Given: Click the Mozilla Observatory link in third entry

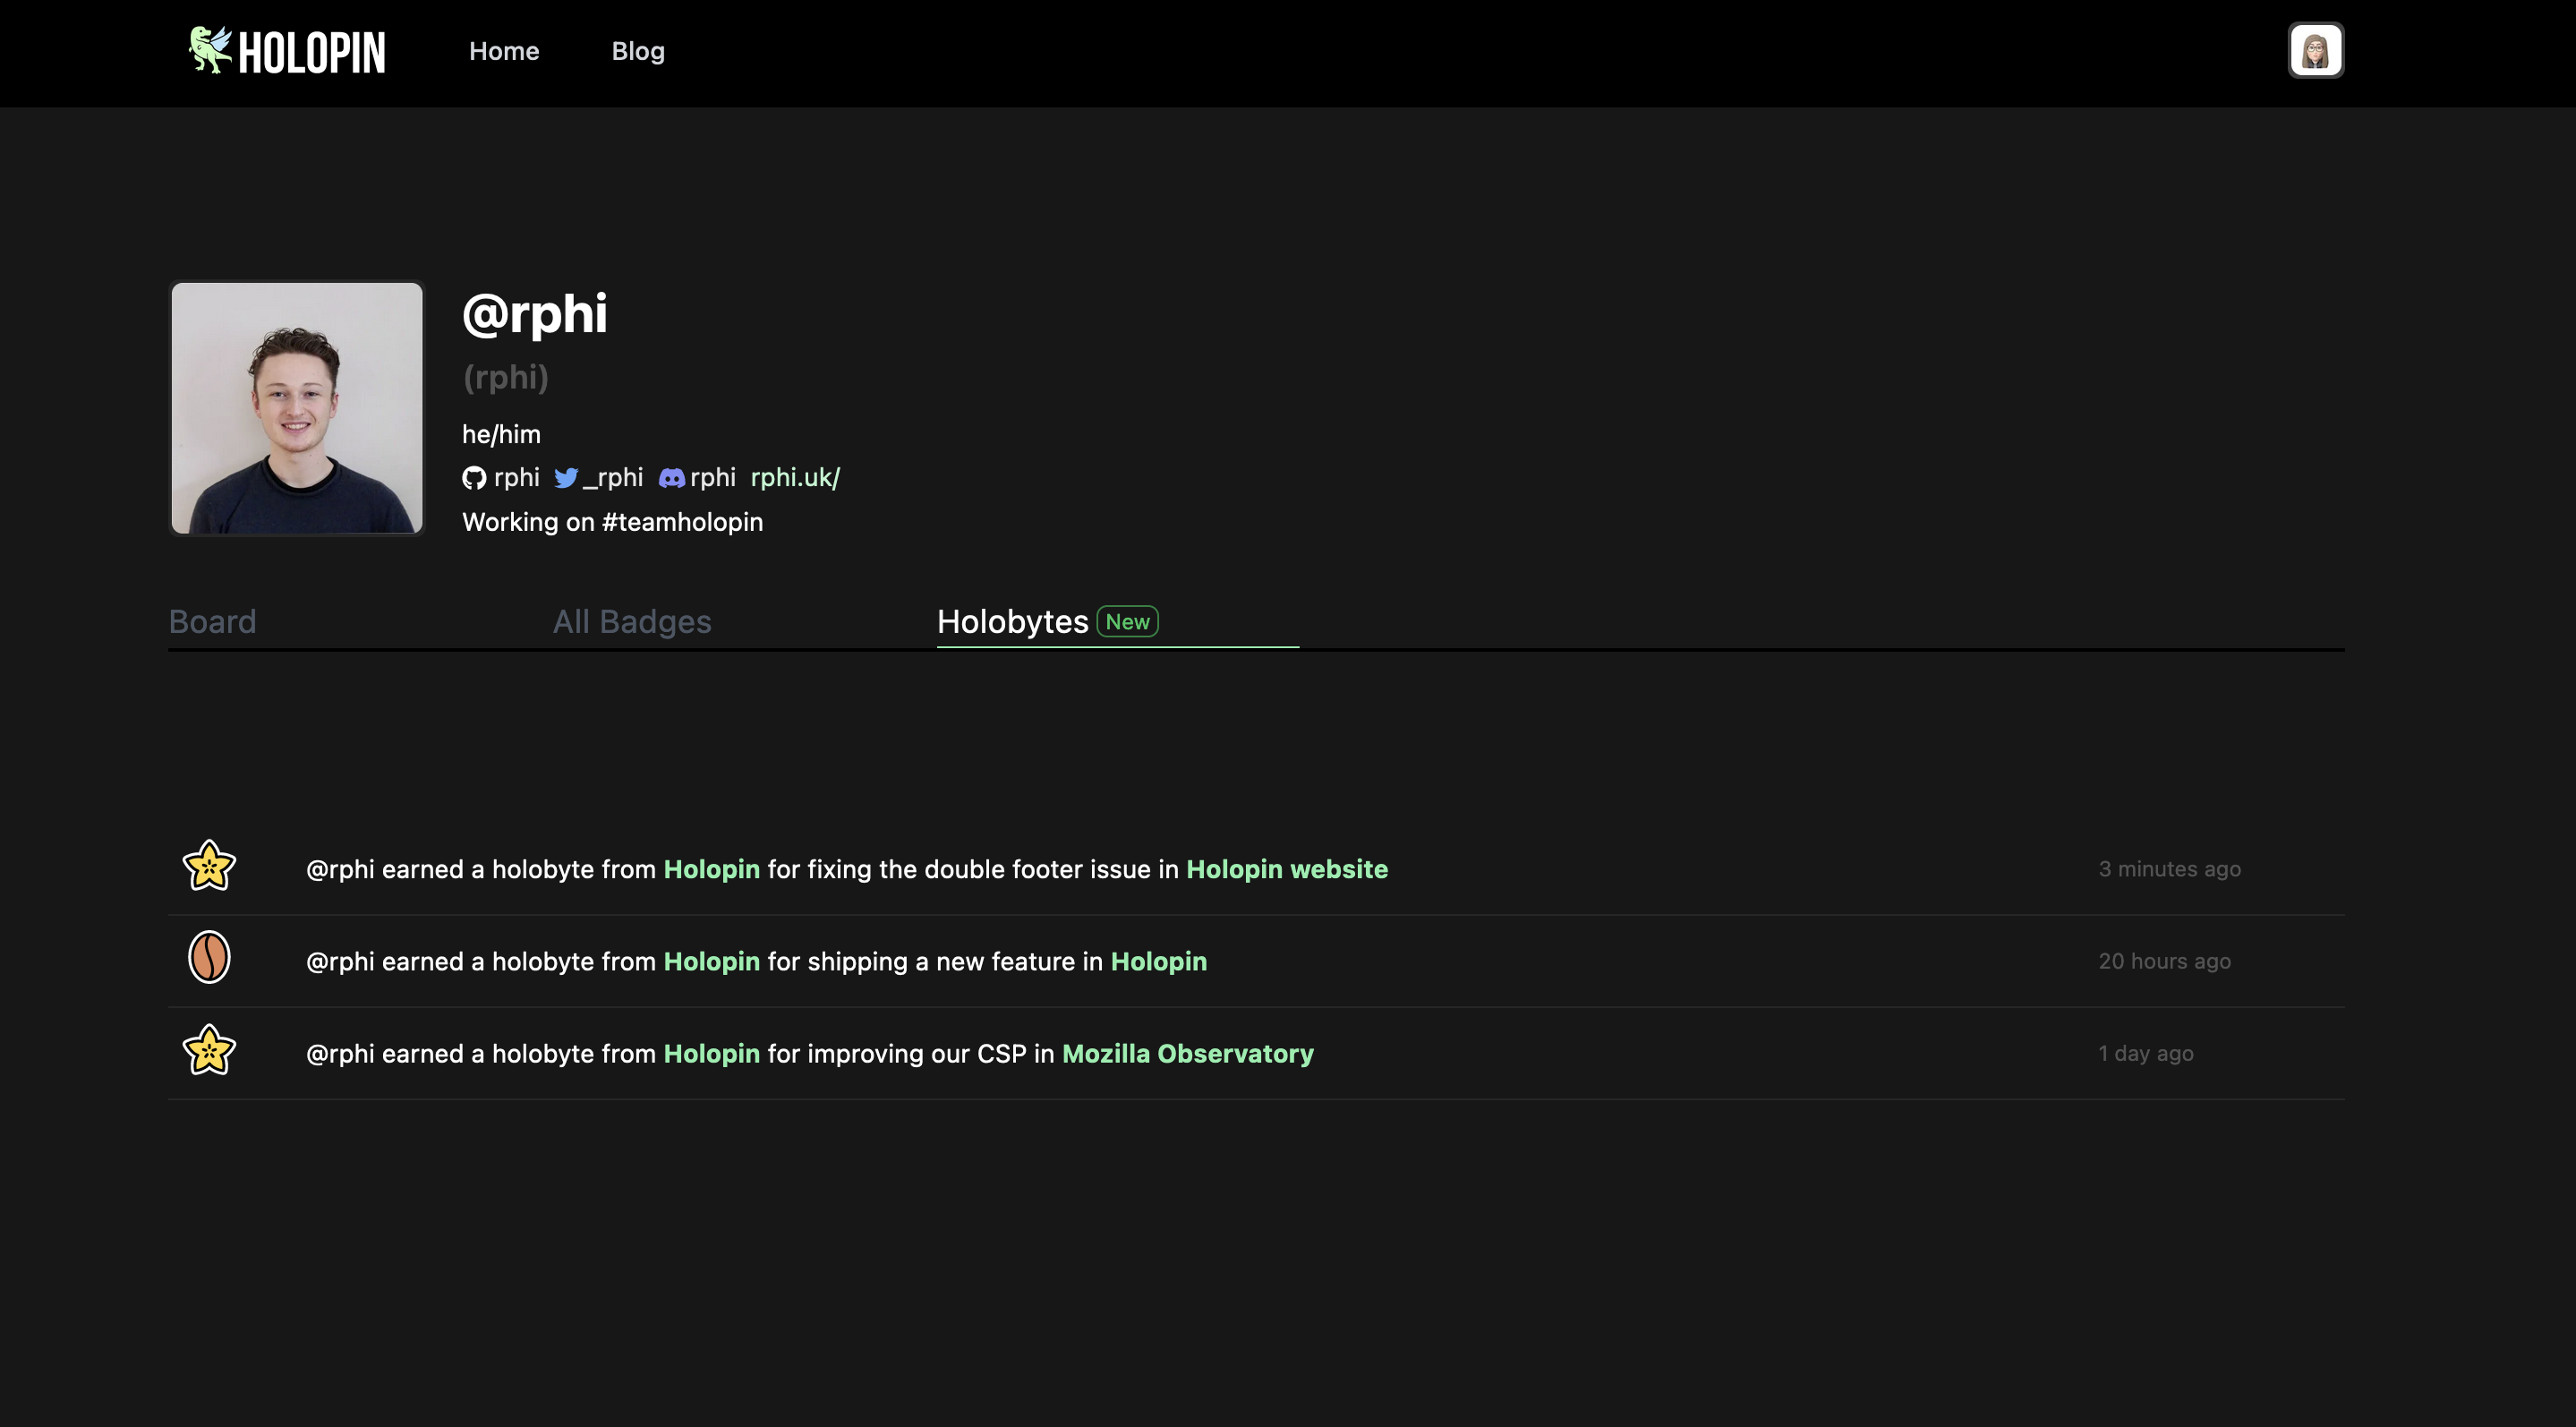Looking at the screenshot, I should tap(1188, 1053).
